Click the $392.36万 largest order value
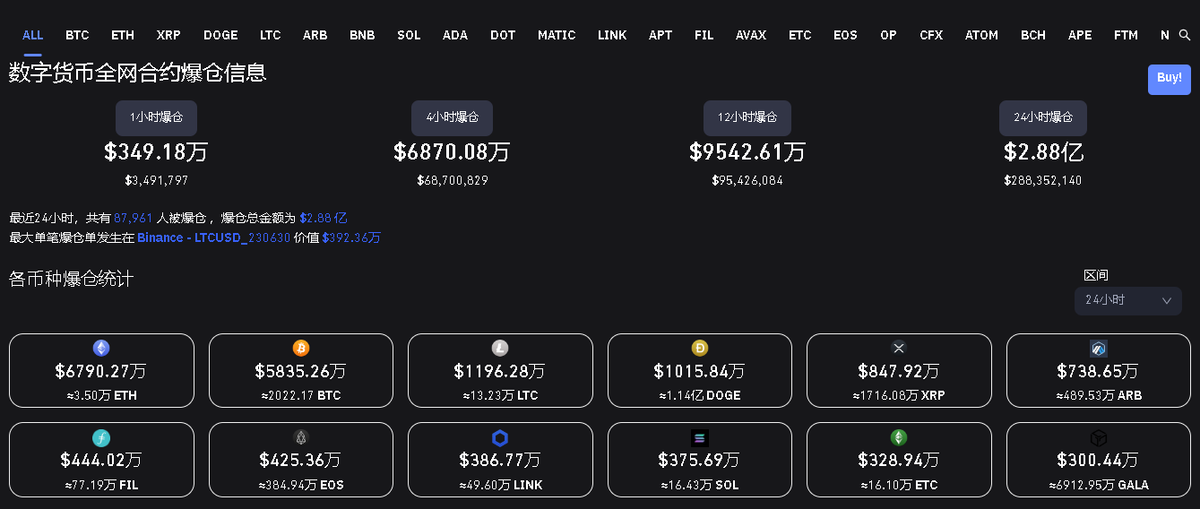 click(351, 238)
